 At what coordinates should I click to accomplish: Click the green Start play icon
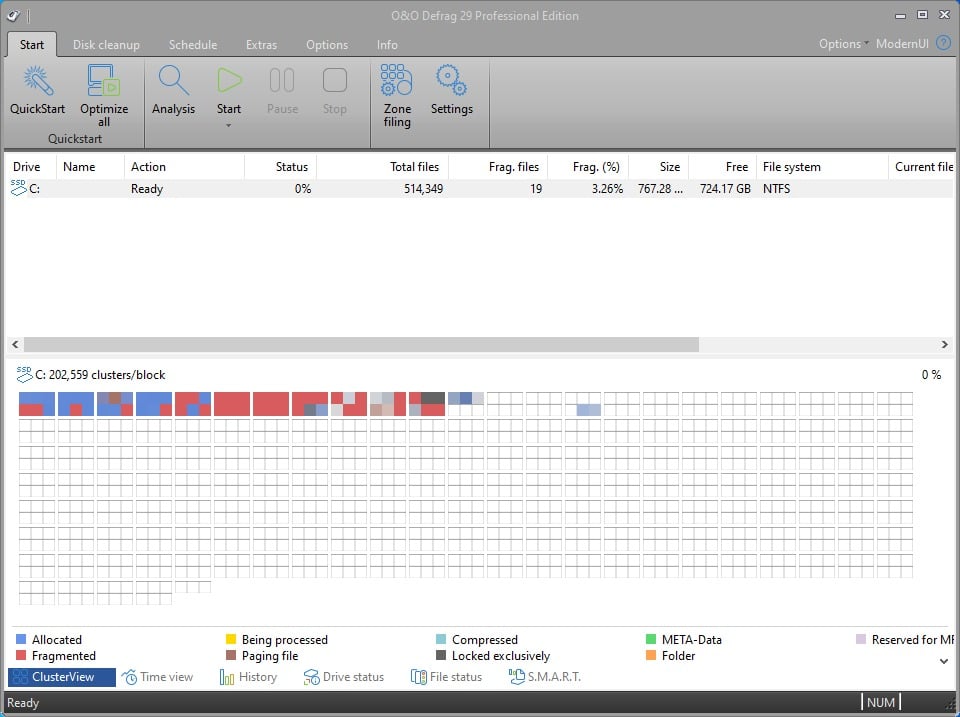point(229,80)
